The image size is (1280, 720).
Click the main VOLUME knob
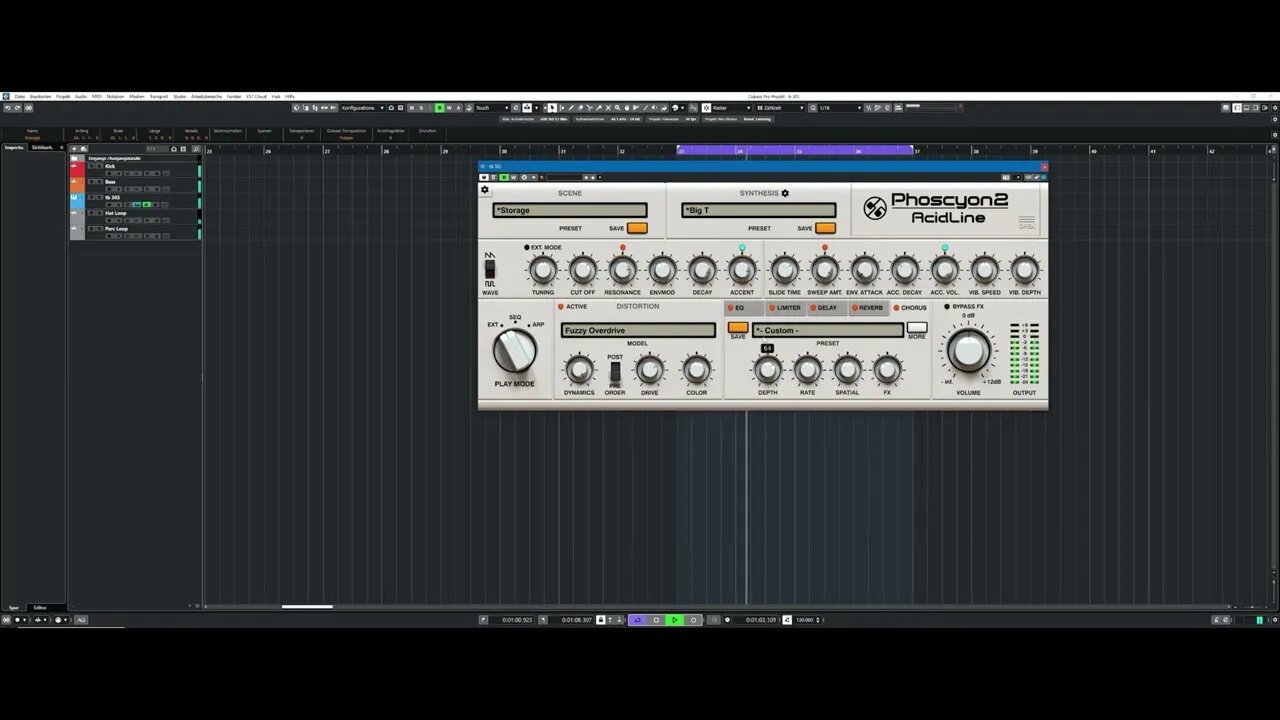click(968, 350)
